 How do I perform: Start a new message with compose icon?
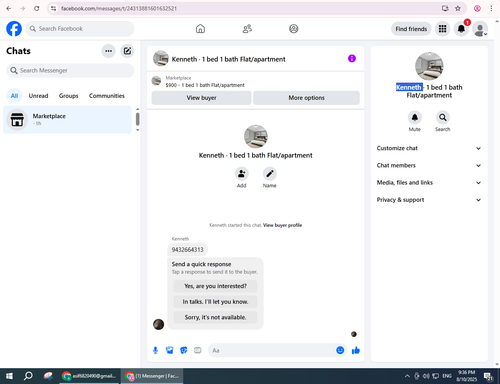tap(127, 51)
